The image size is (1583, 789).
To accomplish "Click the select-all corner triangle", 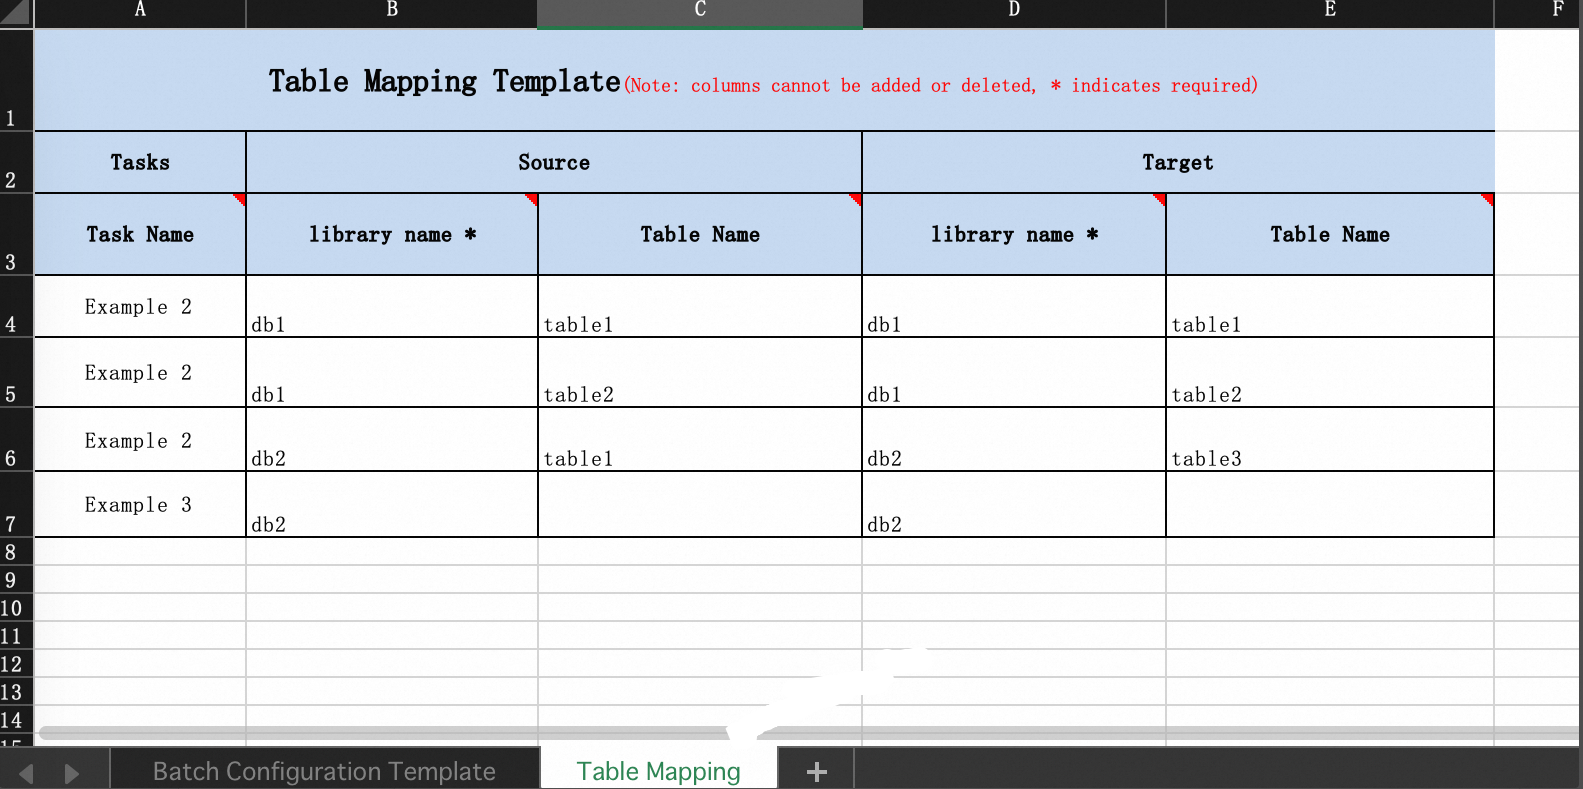I will (x=16, y=13).
